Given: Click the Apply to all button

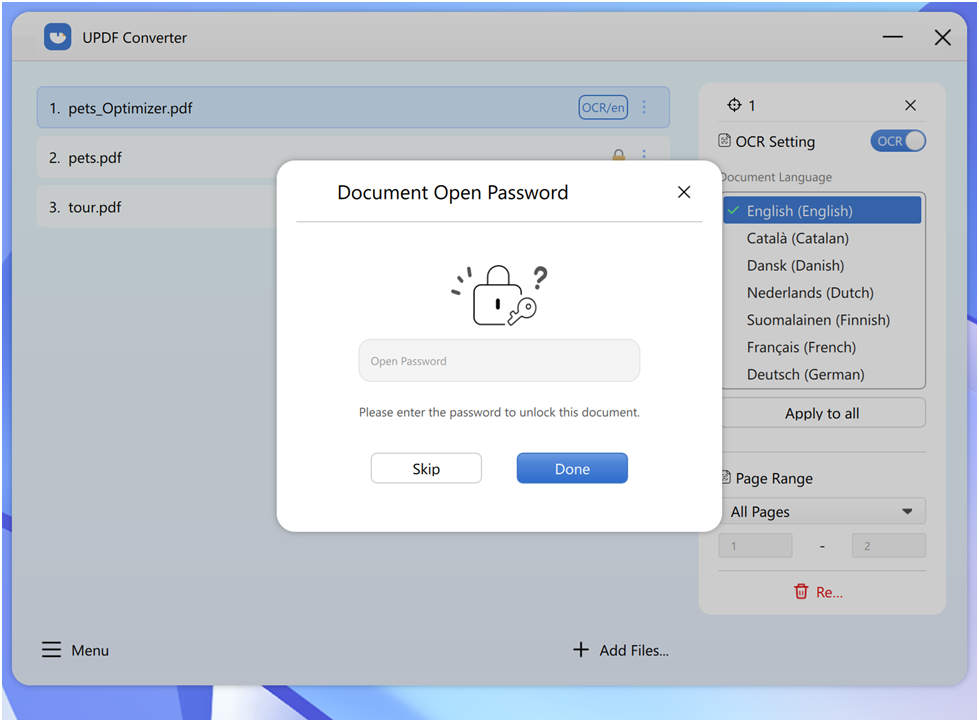Looking at the screenshot, I should 822,413.
